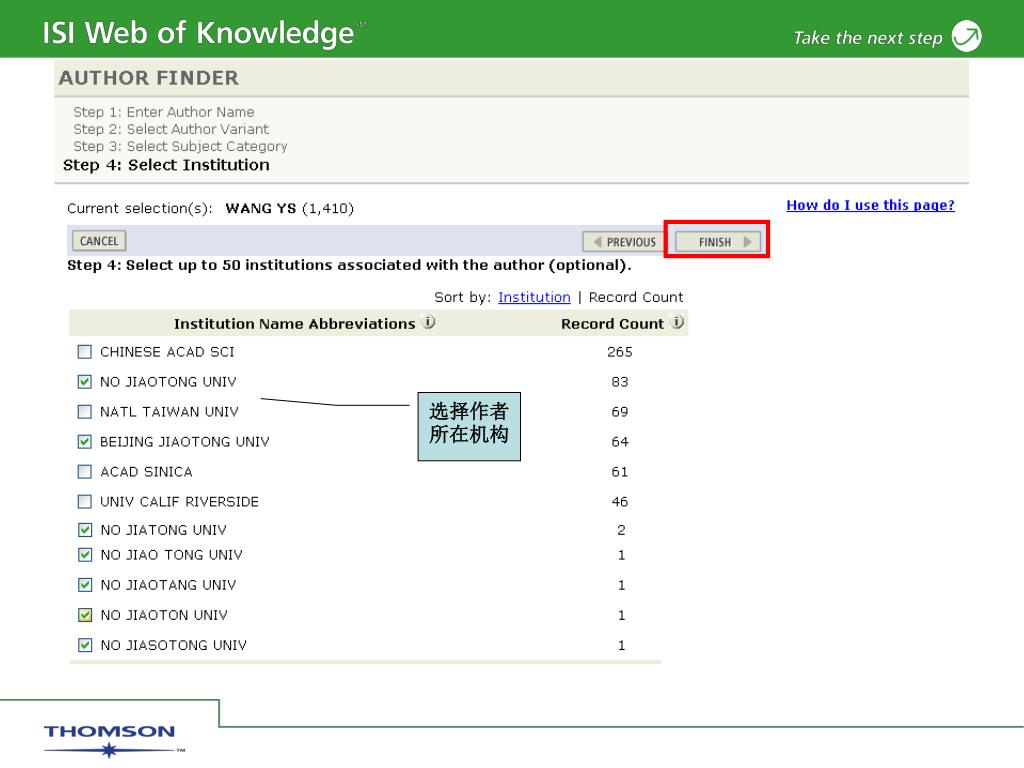The height and width of the screenshot is (768, 1024).
Task: Click the Record Count sort option
Action: 635,297
